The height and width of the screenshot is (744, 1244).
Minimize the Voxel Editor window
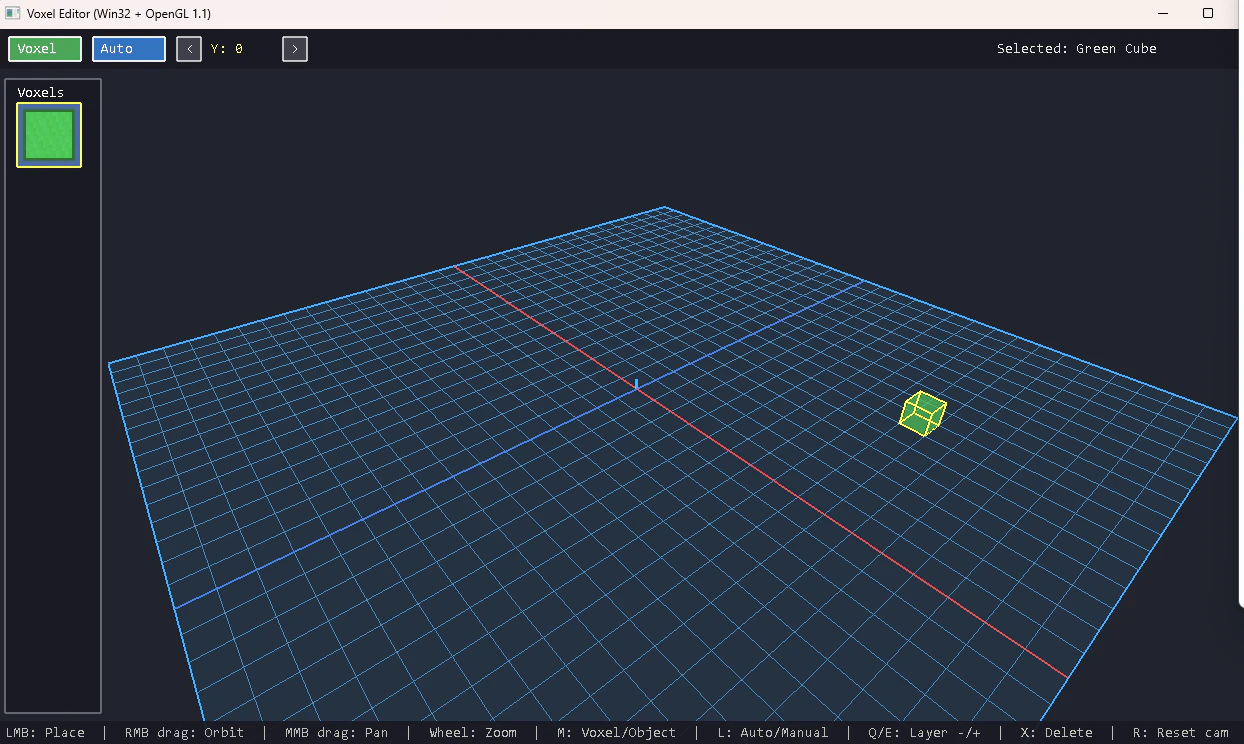coord(1164,14)
